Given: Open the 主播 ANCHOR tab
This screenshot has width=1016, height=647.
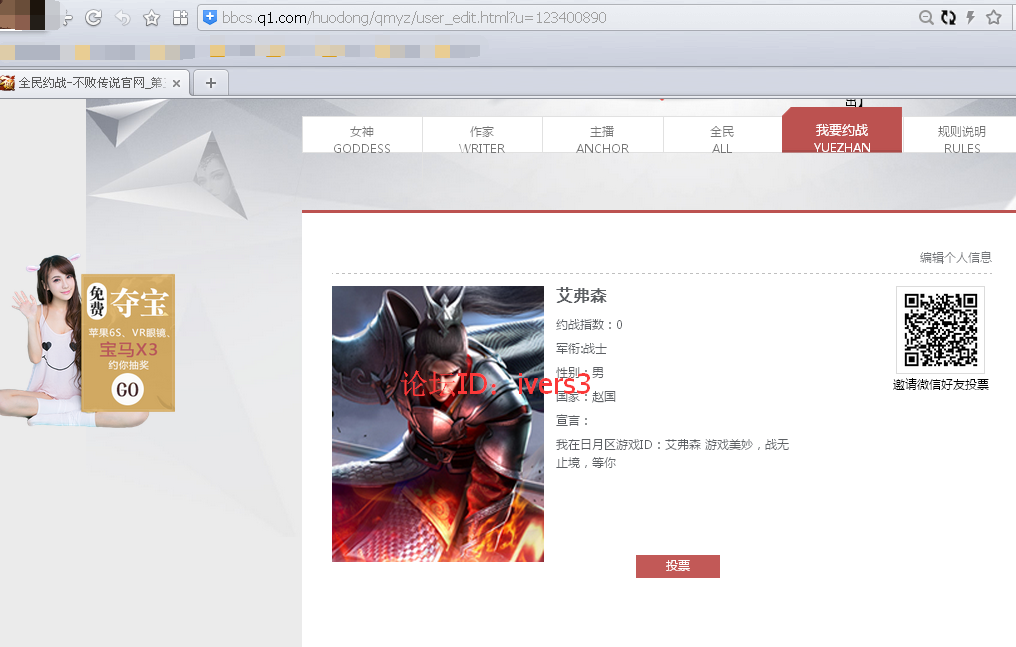Looking at the screenshot, I should [603, 135].
